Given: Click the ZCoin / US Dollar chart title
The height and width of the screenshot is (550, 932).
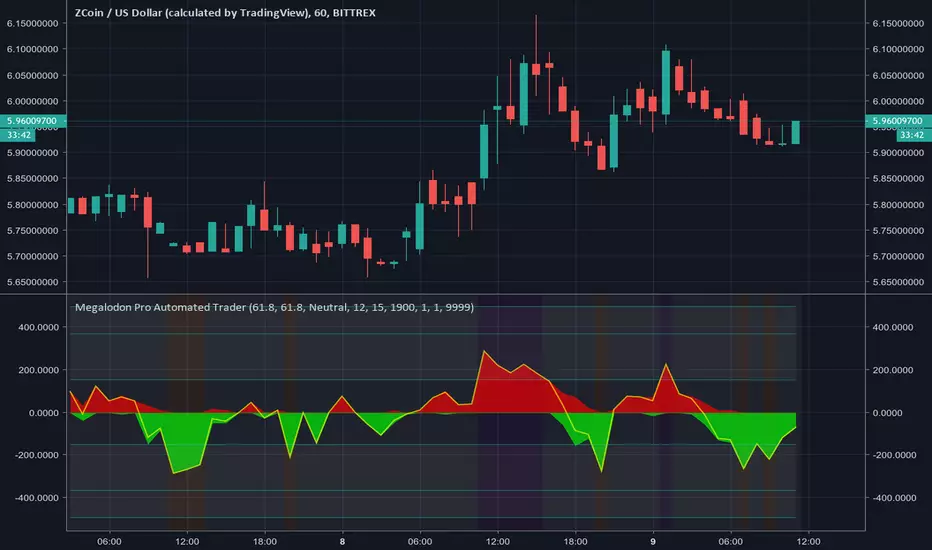Looking at the screenshot, I should point(225,12).
